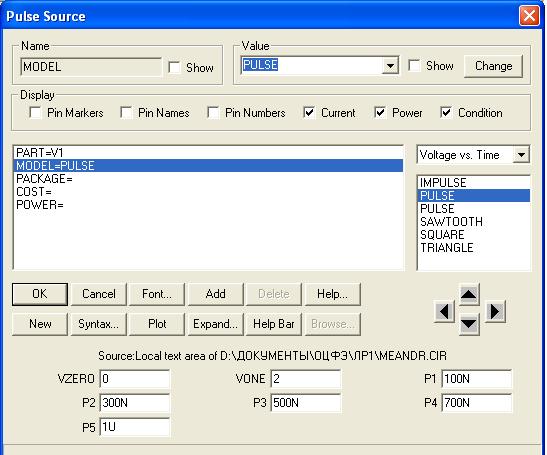547x455 pixels.
Task: Expand the Voltage vs. Time dropdown
Action: click(521, 155)
